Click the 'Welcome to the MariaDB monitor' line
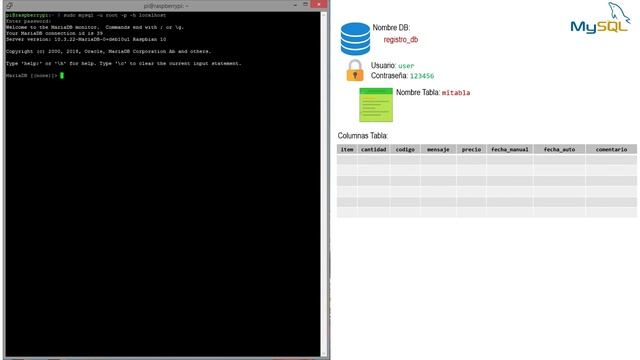Viewport: 640px width, 360px height. [x=95, y=27]
